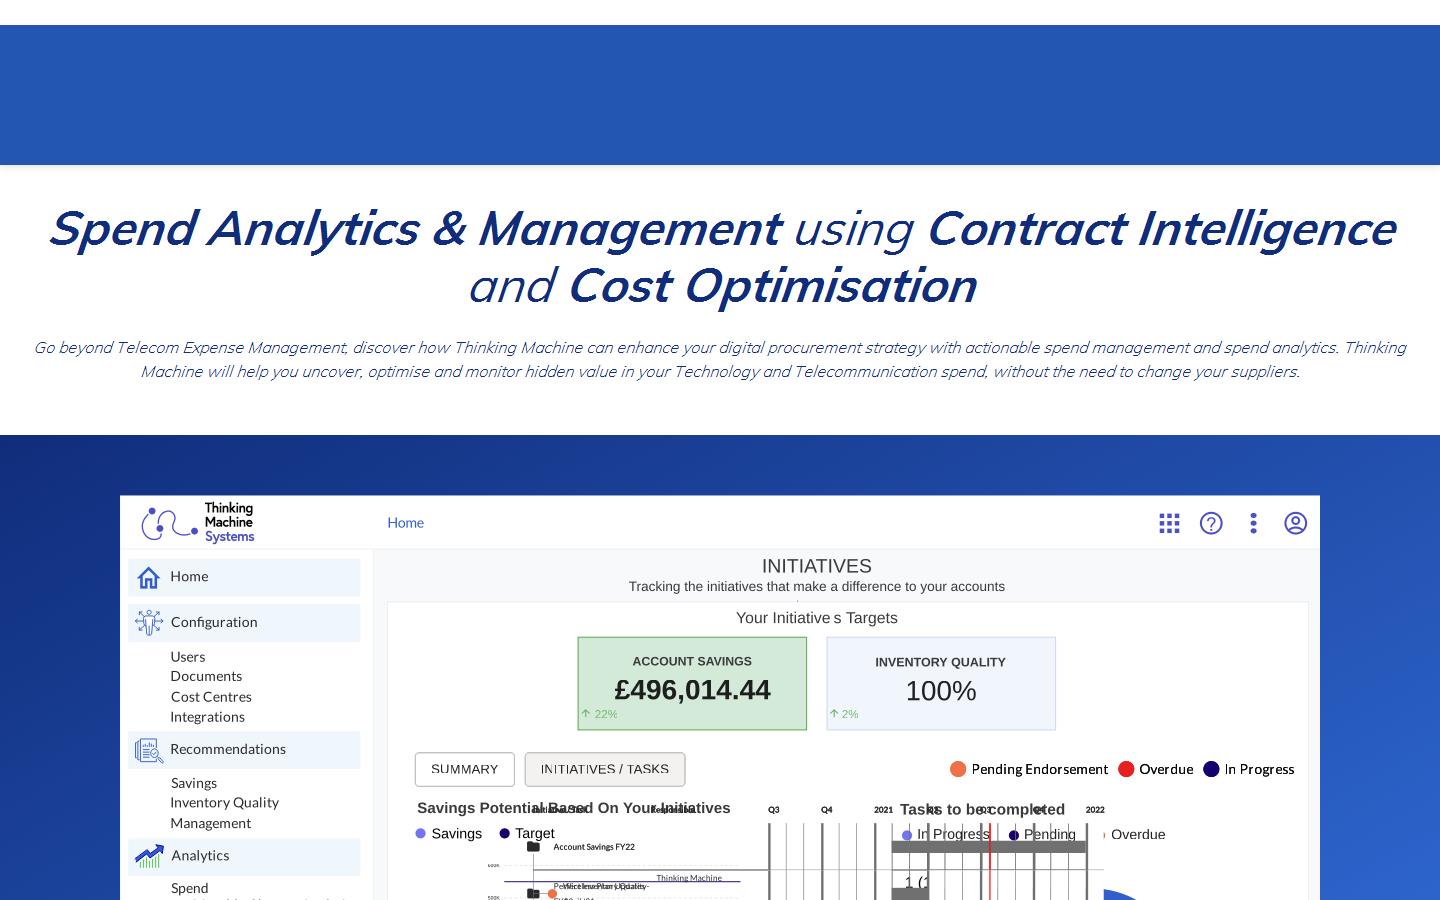Navigate using the Home link in top bar

(405, 522)
